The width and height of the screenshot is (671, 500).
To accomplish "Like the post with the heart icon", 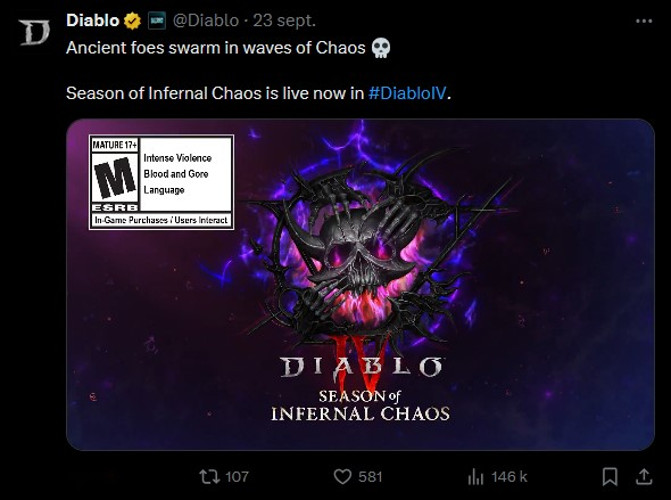I will (x=341, y=476).
